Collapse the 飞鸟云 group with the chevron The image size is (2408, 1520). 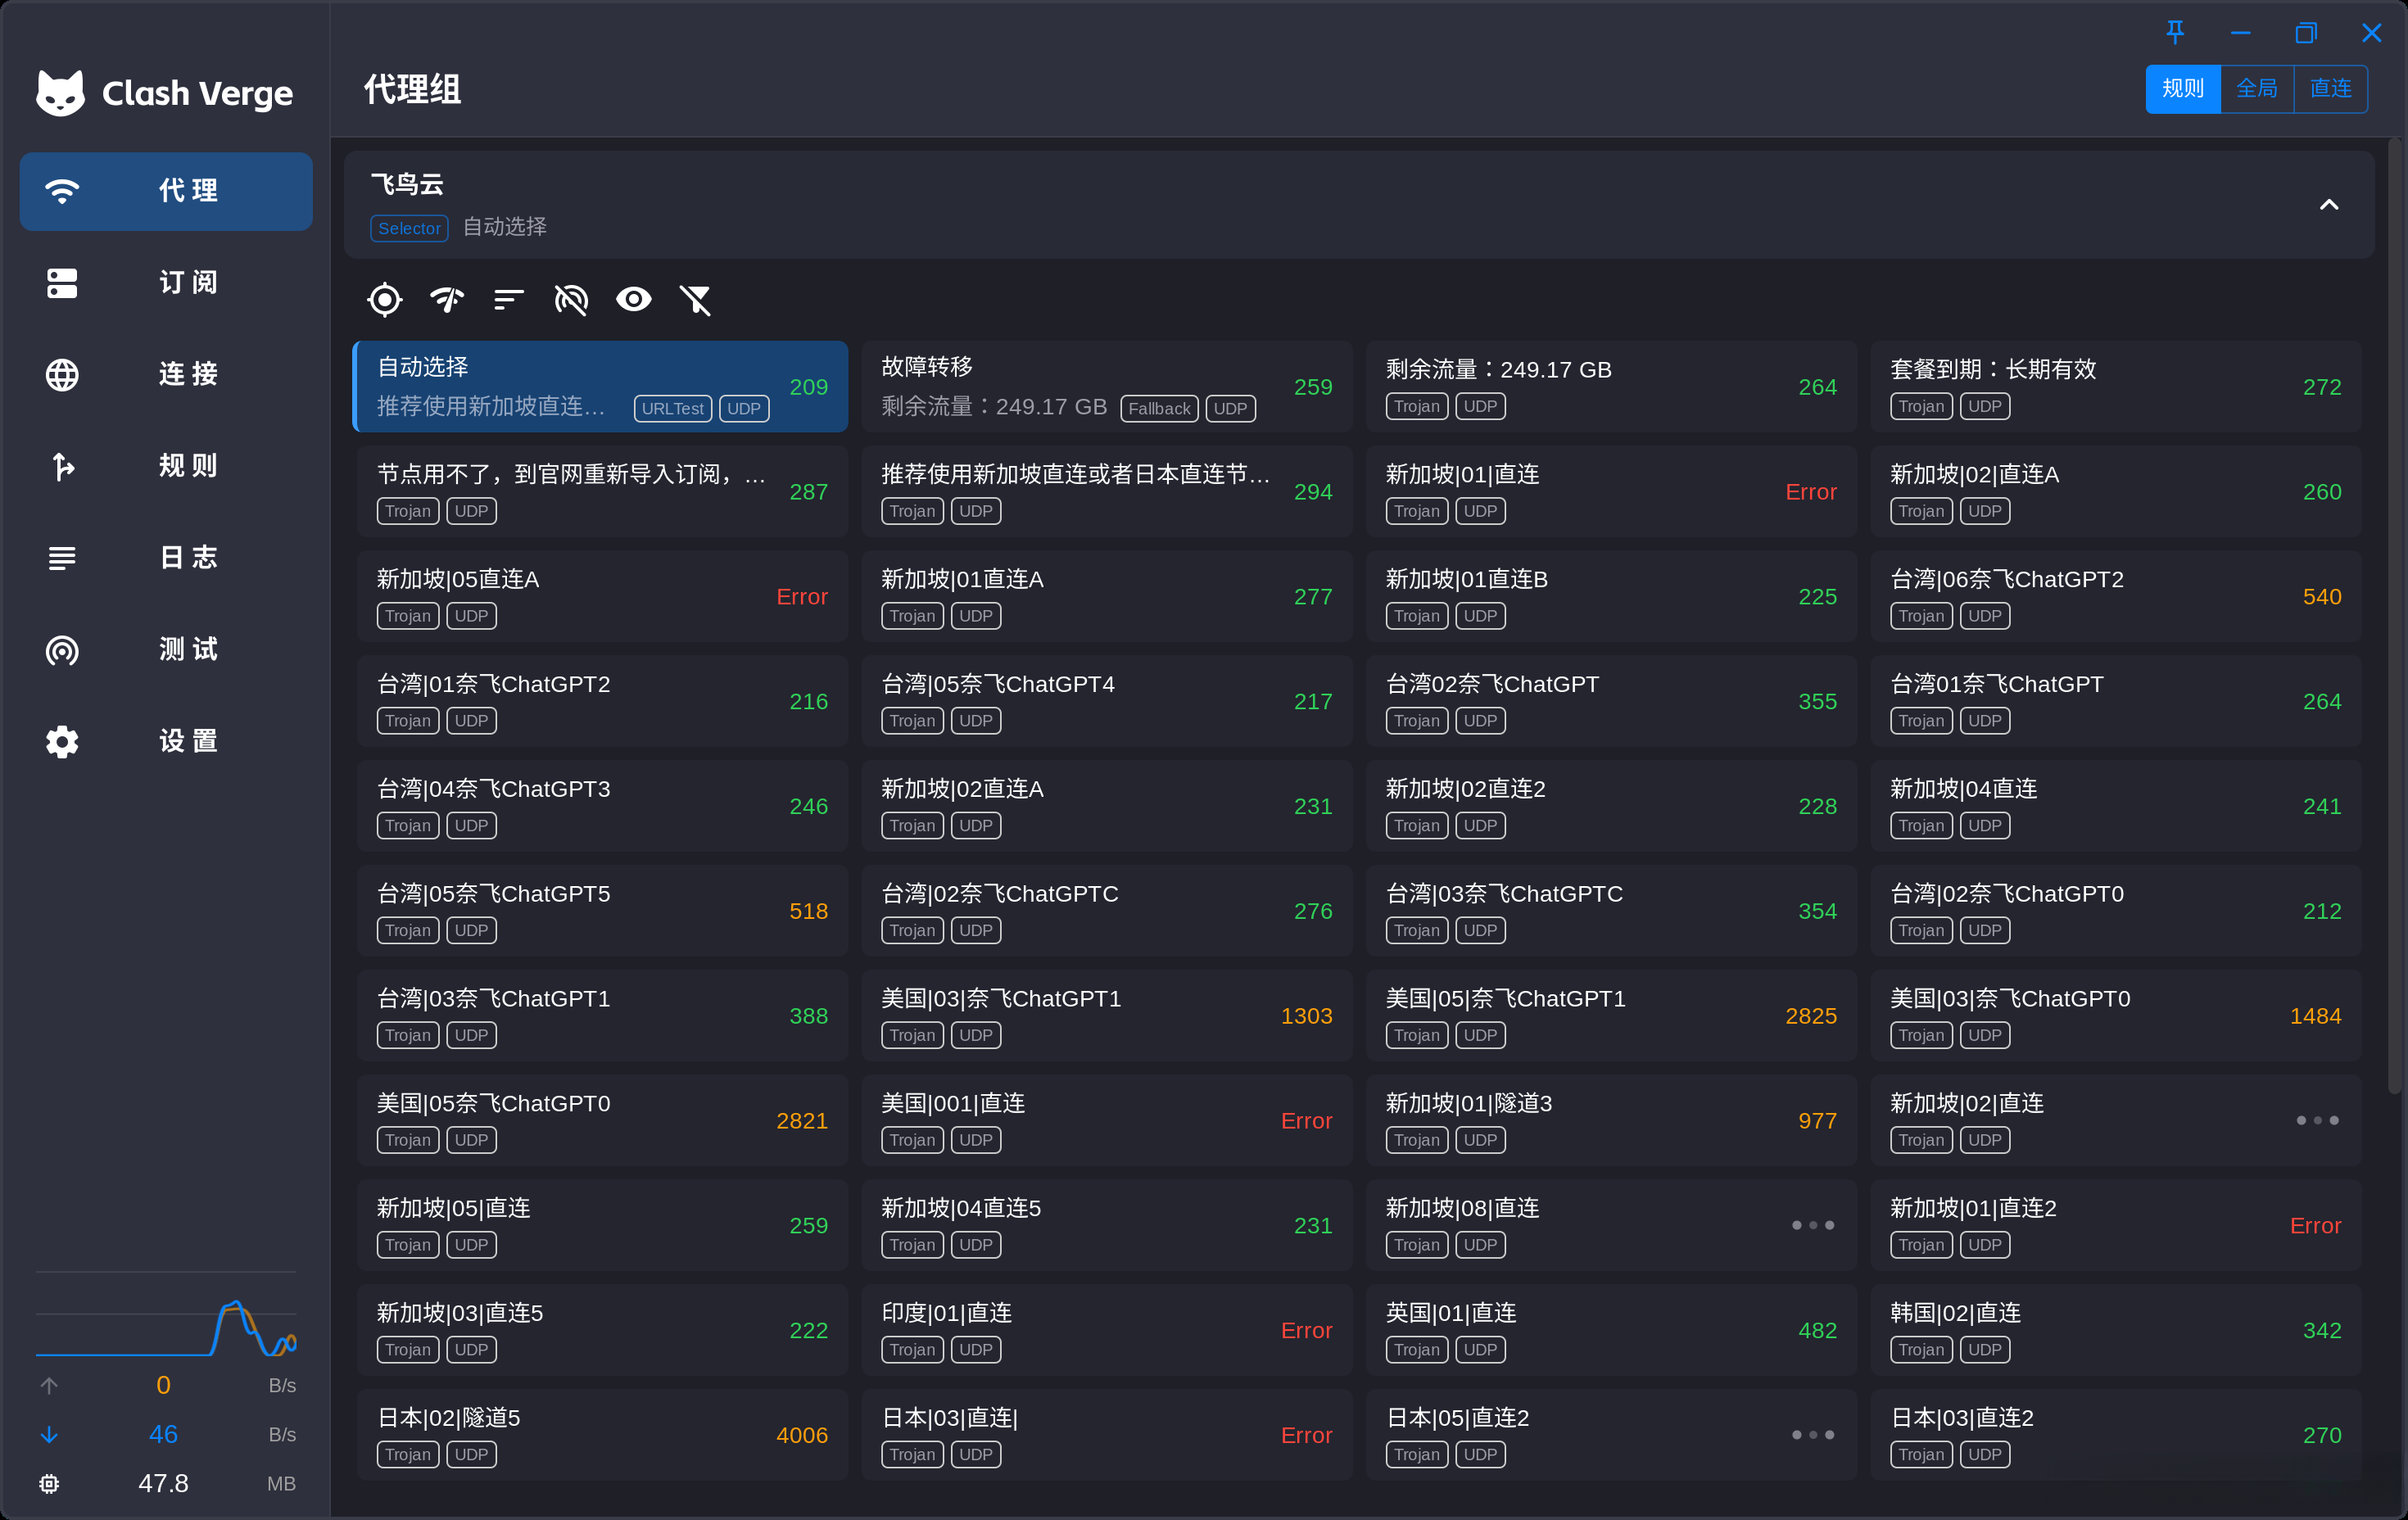click(x=2328, y=205)
